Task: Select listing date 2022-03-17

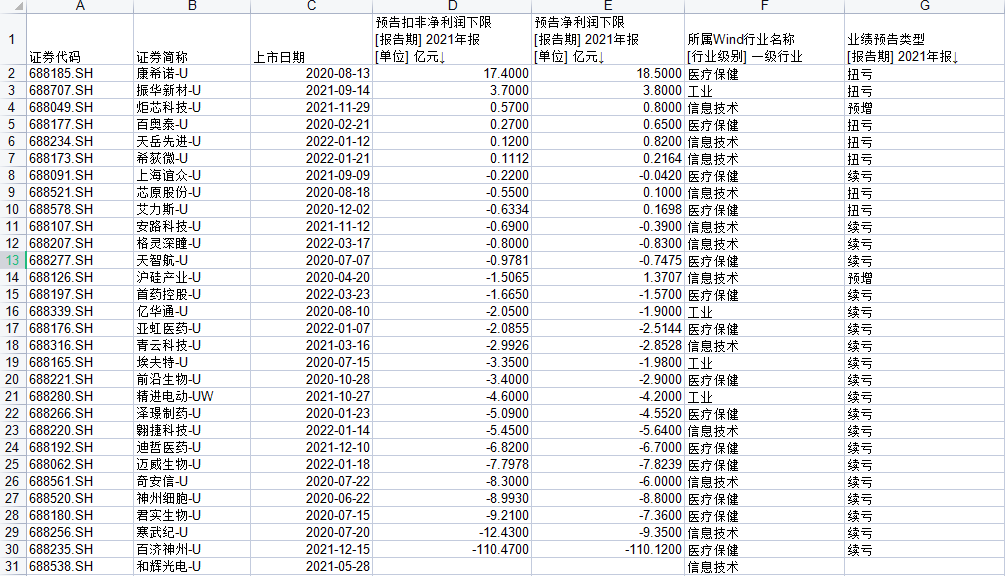Action: (x=311, y=243)
